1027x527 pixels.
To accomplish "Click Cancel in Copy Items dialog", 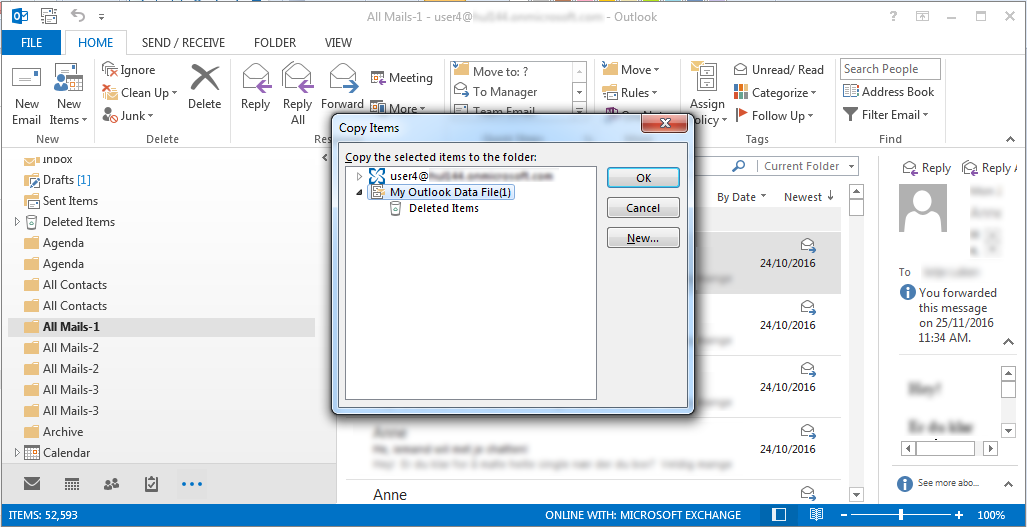I will [643, 208].
